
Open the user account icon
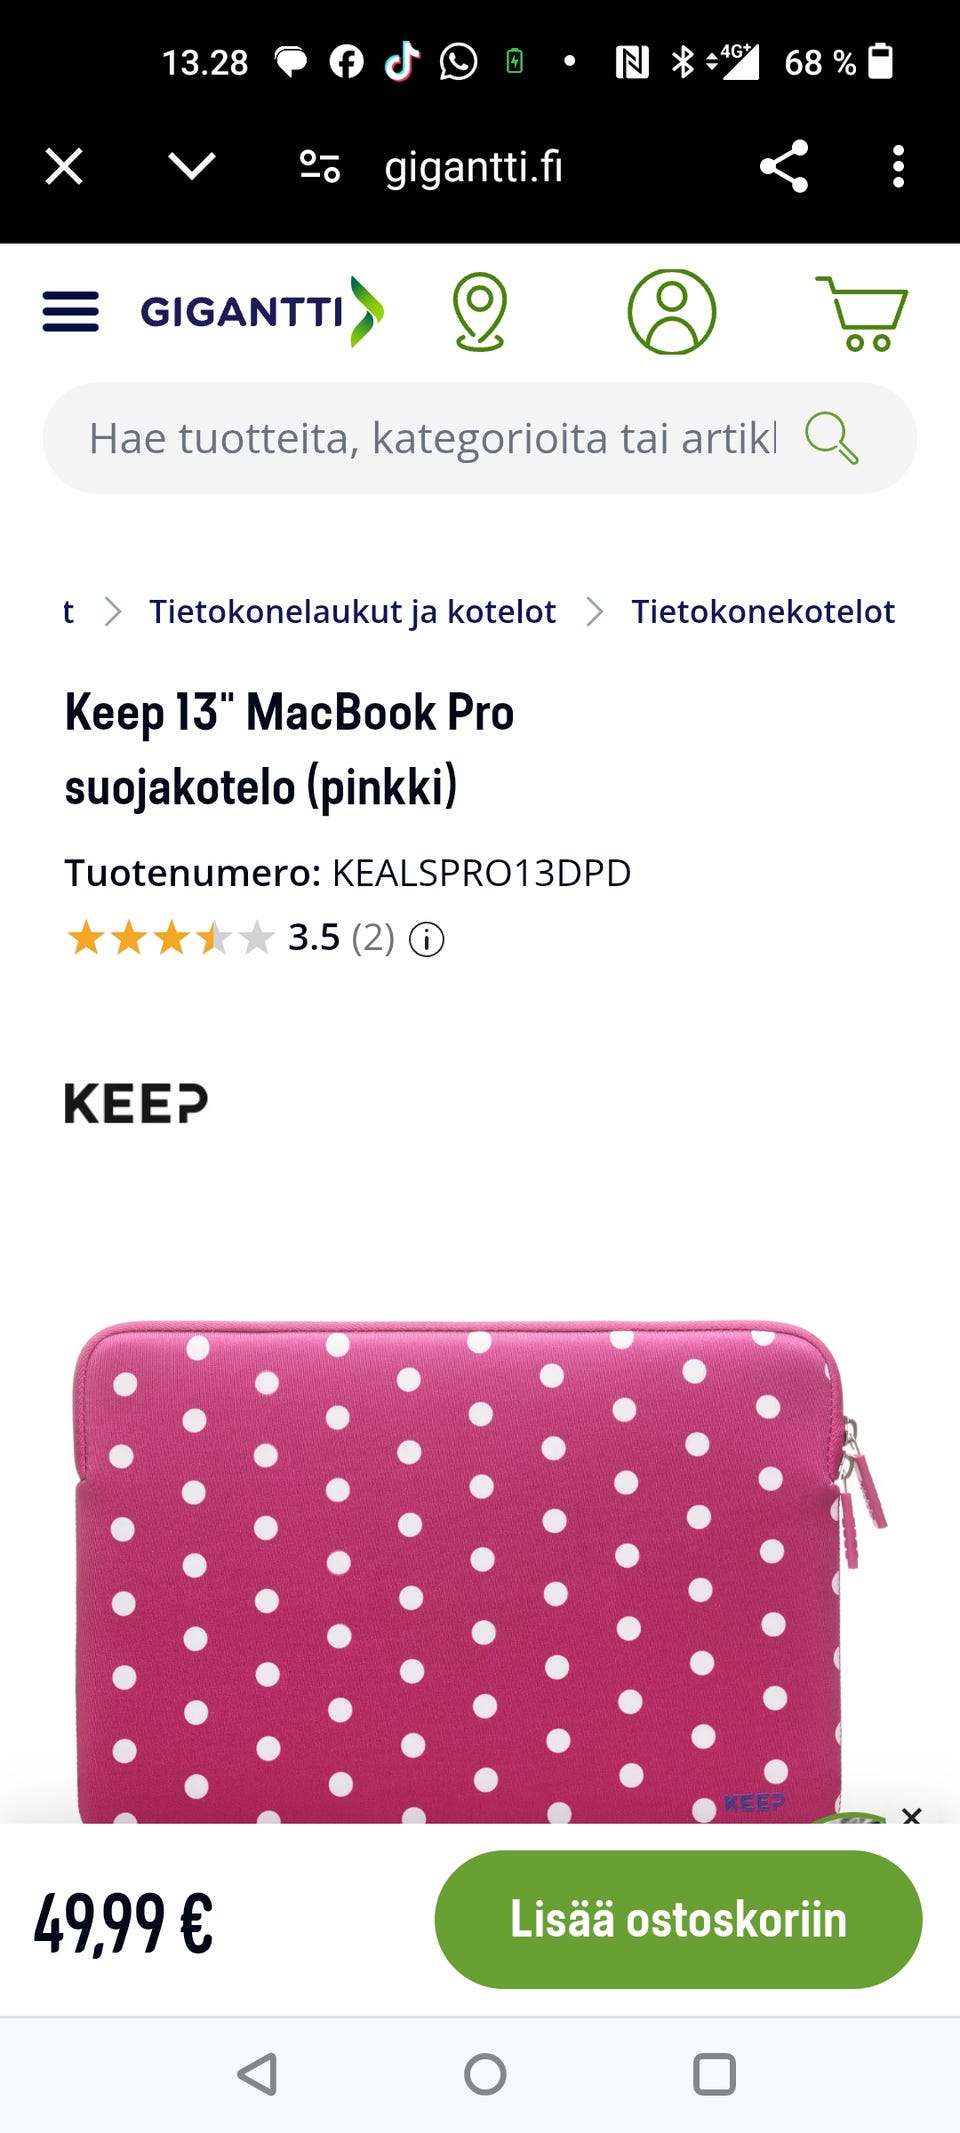pyautogui.click(x=672, y=312)
